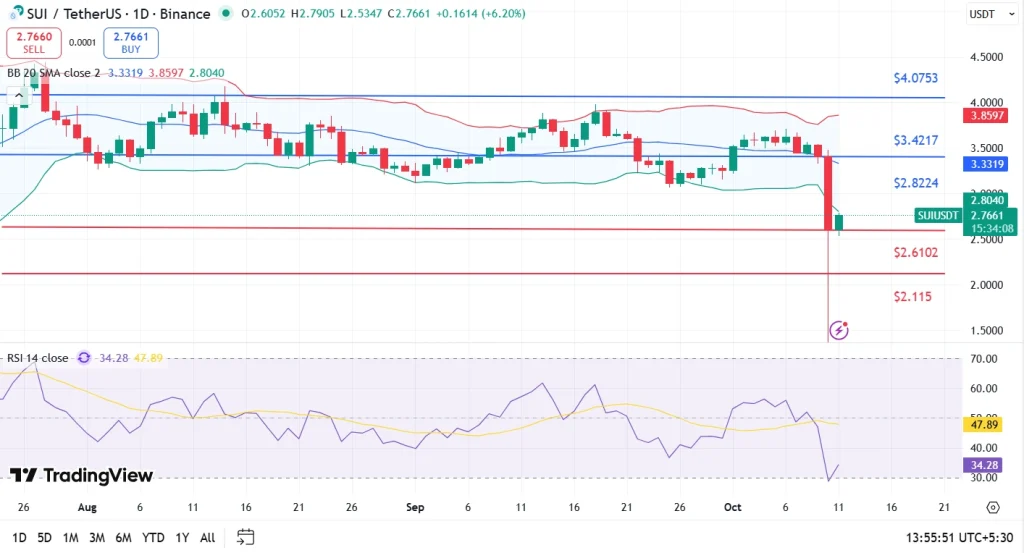Open the USDT currency dropdown
This screenshot has width=1024, height=553.
990,14
